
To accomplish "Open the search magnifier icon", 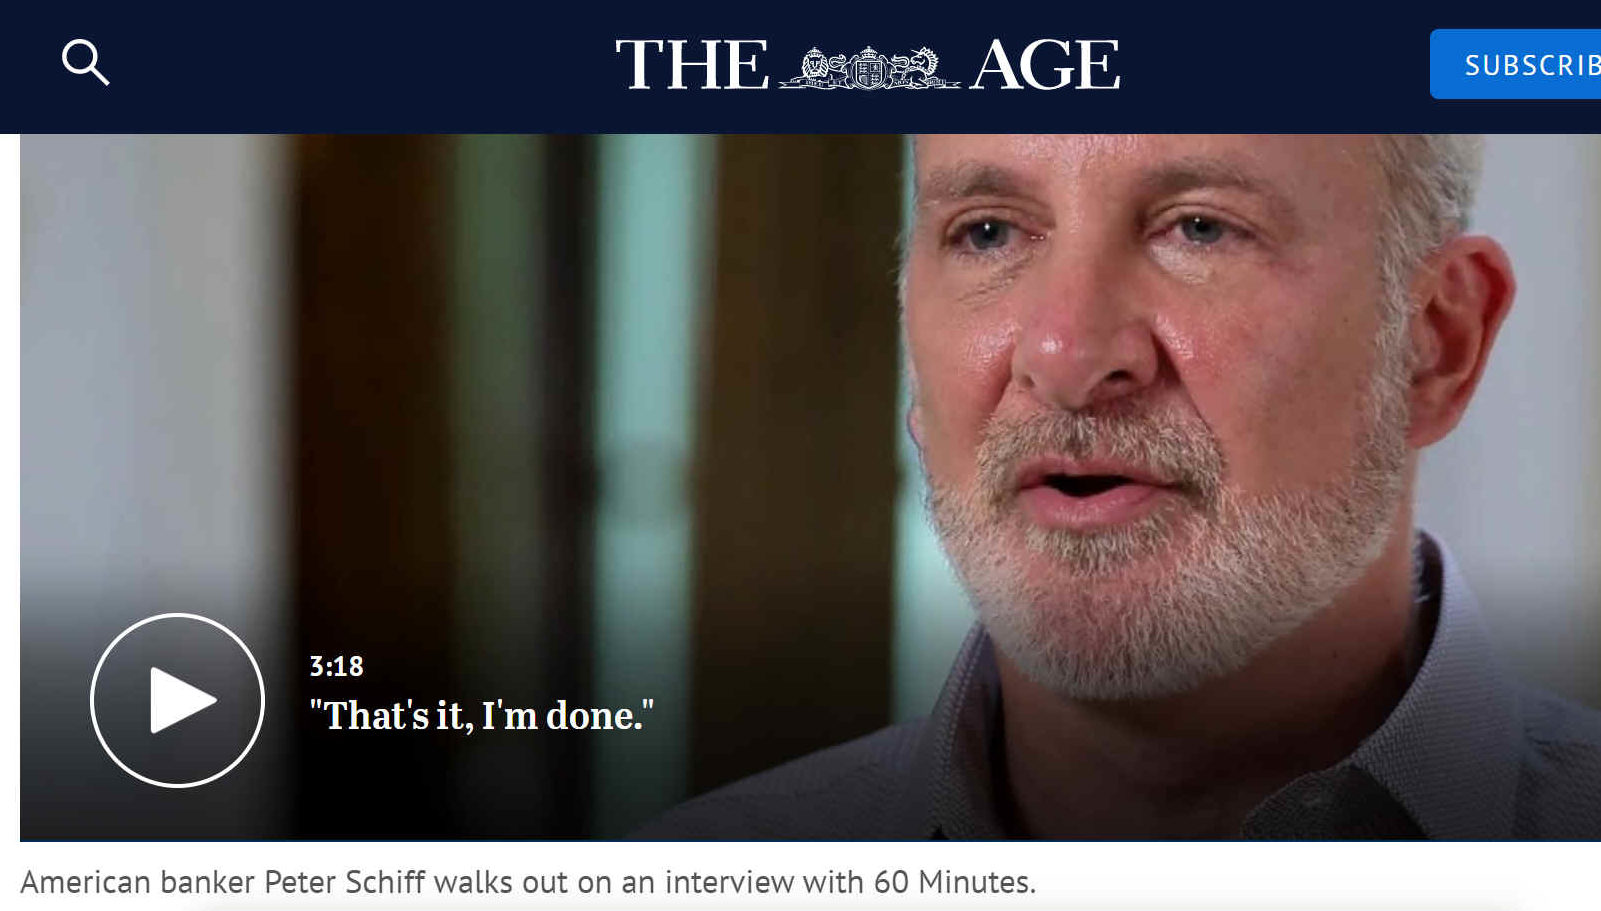I will pyautogui.click(x=85, y=63).
